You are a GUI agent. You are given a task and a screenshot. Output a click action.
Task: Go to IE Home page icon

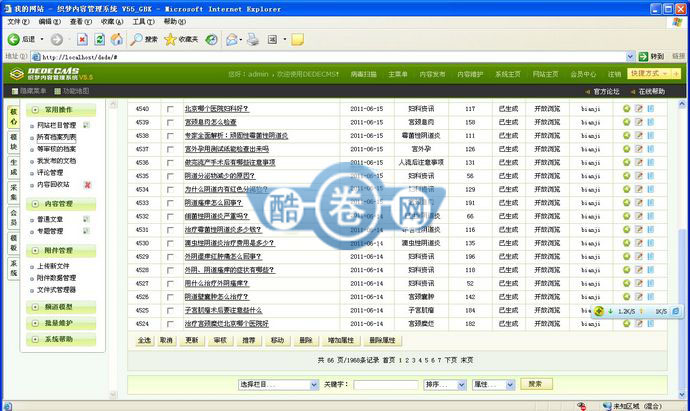[117, 40]
